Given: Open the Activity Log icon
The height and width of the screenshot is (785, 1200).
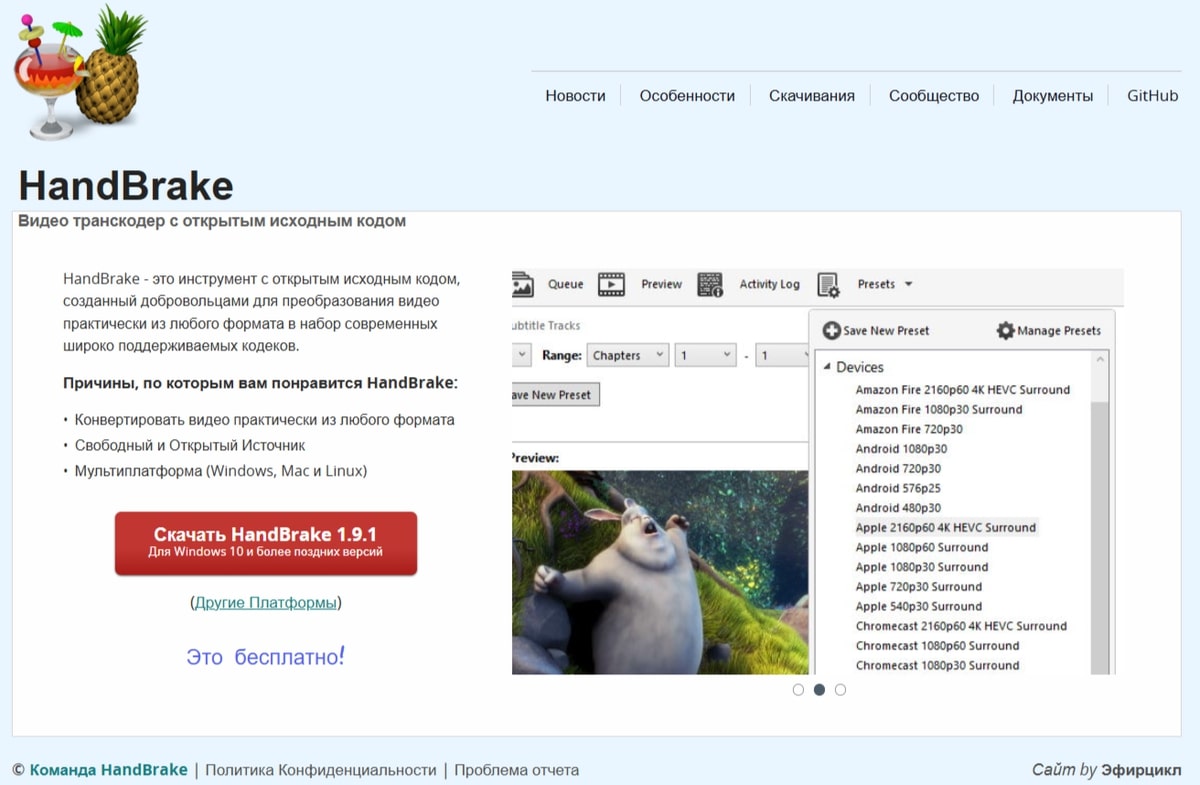Looking at the screenshot, I should 710,285.
